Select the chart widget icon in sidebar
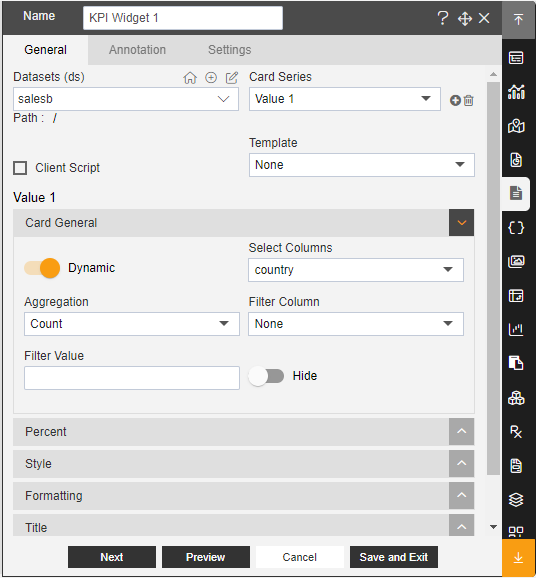The width and height of the screenshot is (536, 578). [516, 92]
